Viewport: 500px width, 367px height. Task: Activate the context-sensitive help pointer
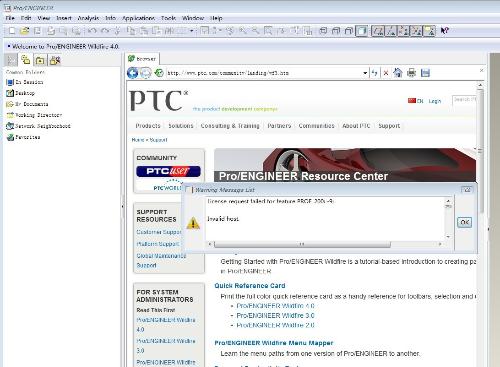[x=444, y=31]
